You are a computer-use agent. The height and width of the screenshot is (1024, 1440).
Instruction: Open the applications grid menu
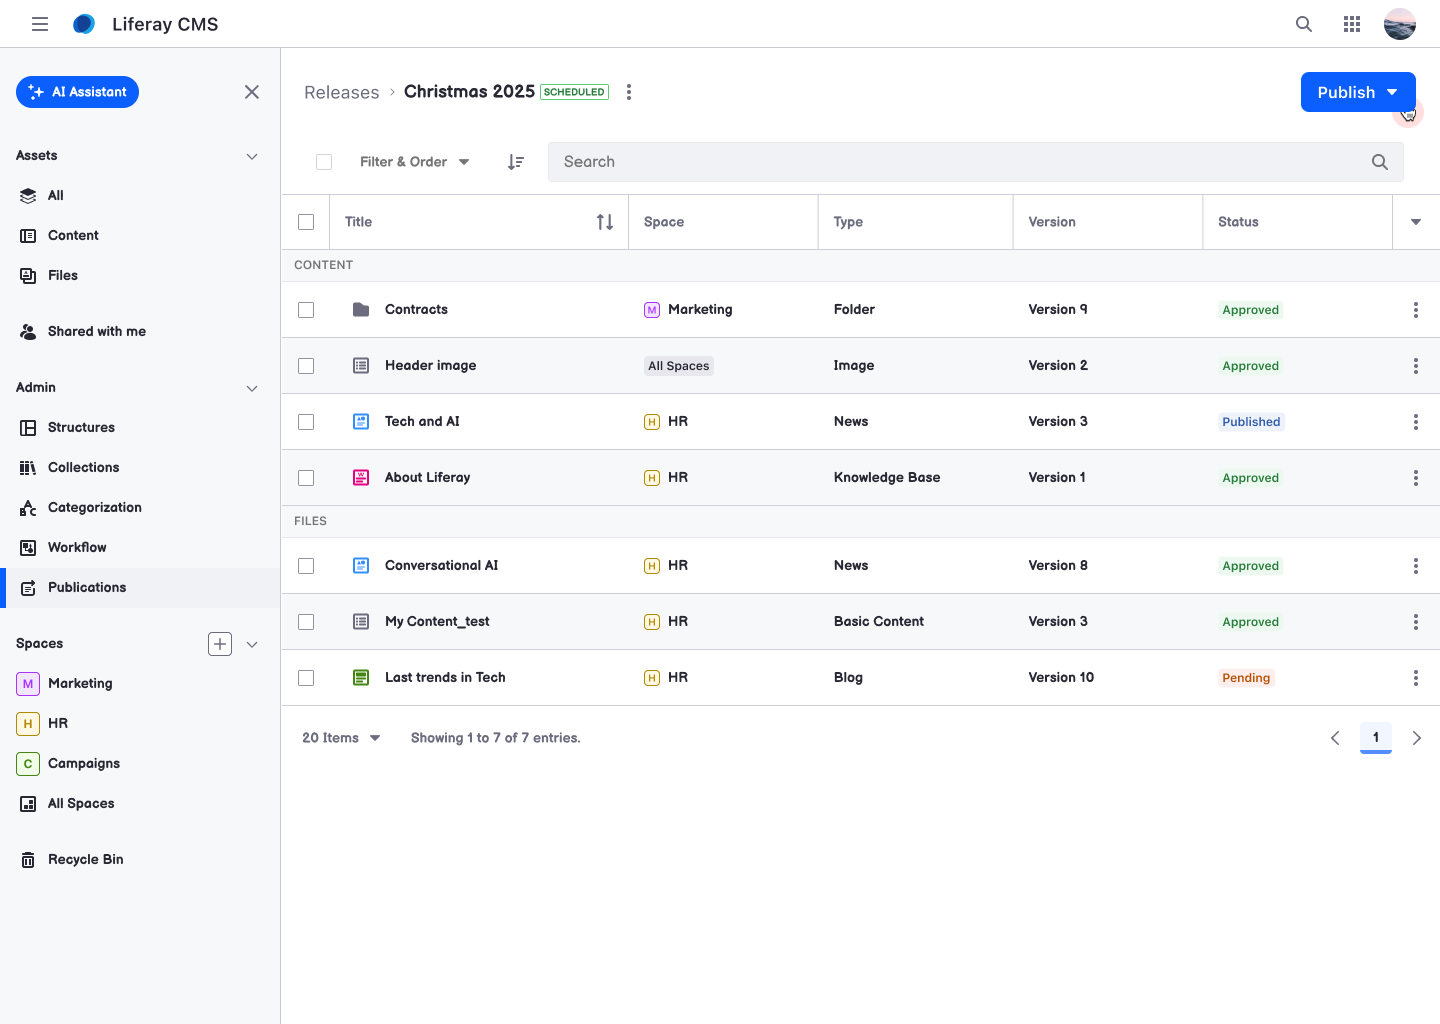(x=1352, y=24)
